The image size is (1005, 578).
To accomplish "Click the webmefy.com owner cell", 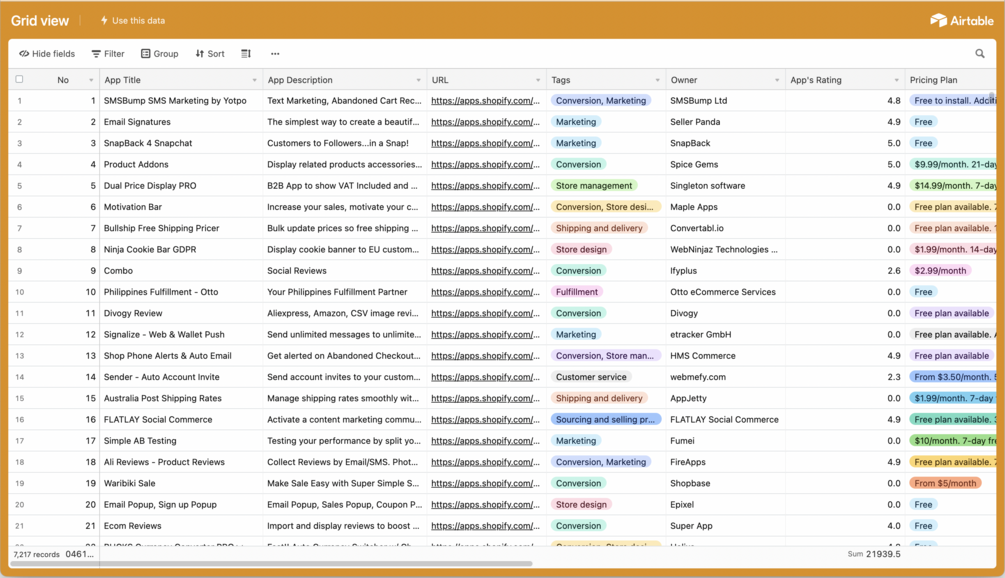I will pyautogui.click(x=726, y=377).
